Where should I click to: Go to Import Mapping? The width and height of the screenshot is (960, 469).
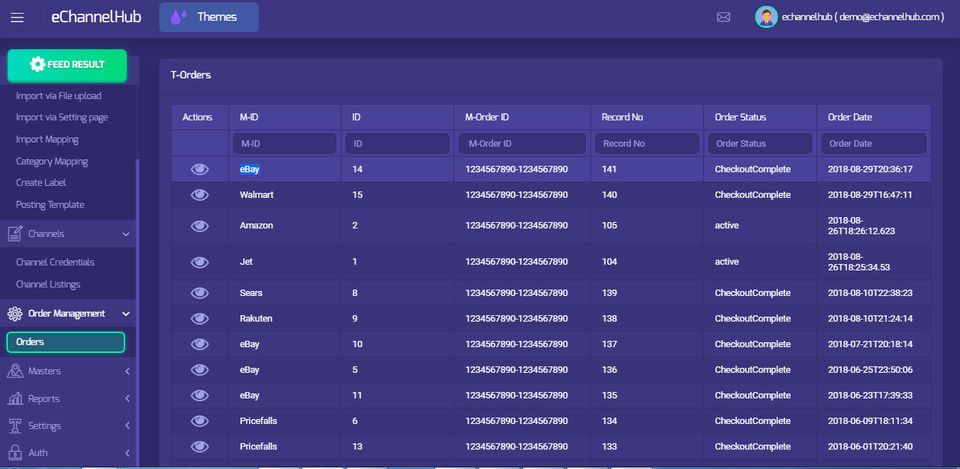47,139
